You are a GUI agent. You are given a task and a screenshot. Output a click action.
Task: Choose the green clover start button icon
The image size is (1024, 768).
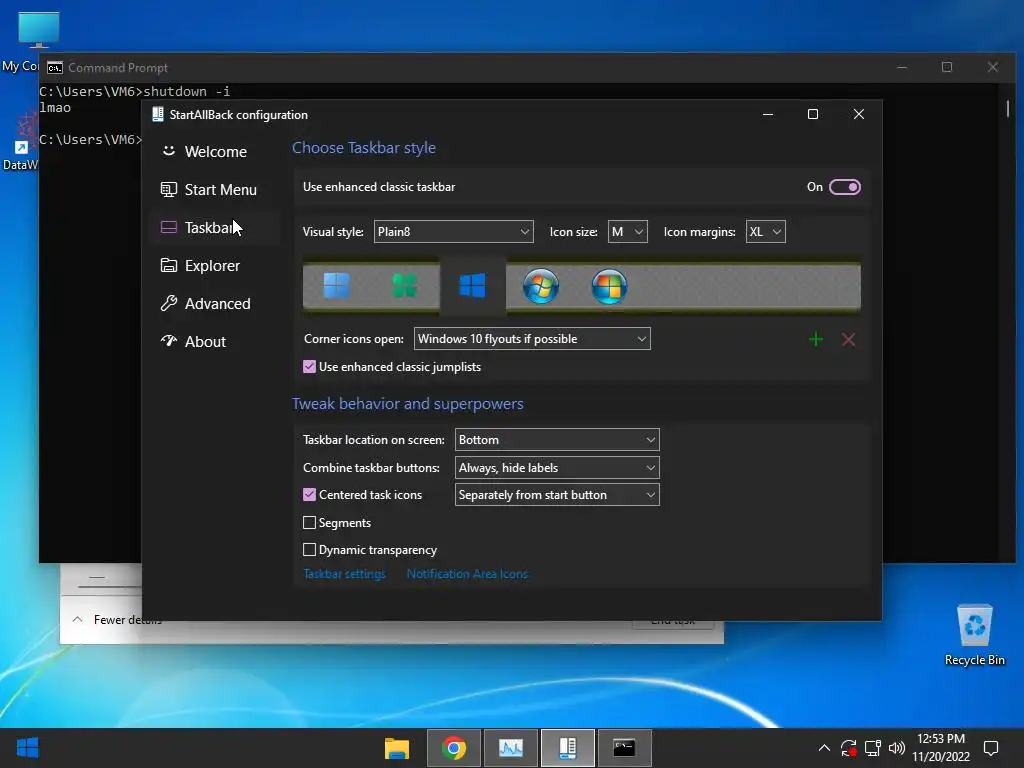pyautogui.click(x=404, y=285)
